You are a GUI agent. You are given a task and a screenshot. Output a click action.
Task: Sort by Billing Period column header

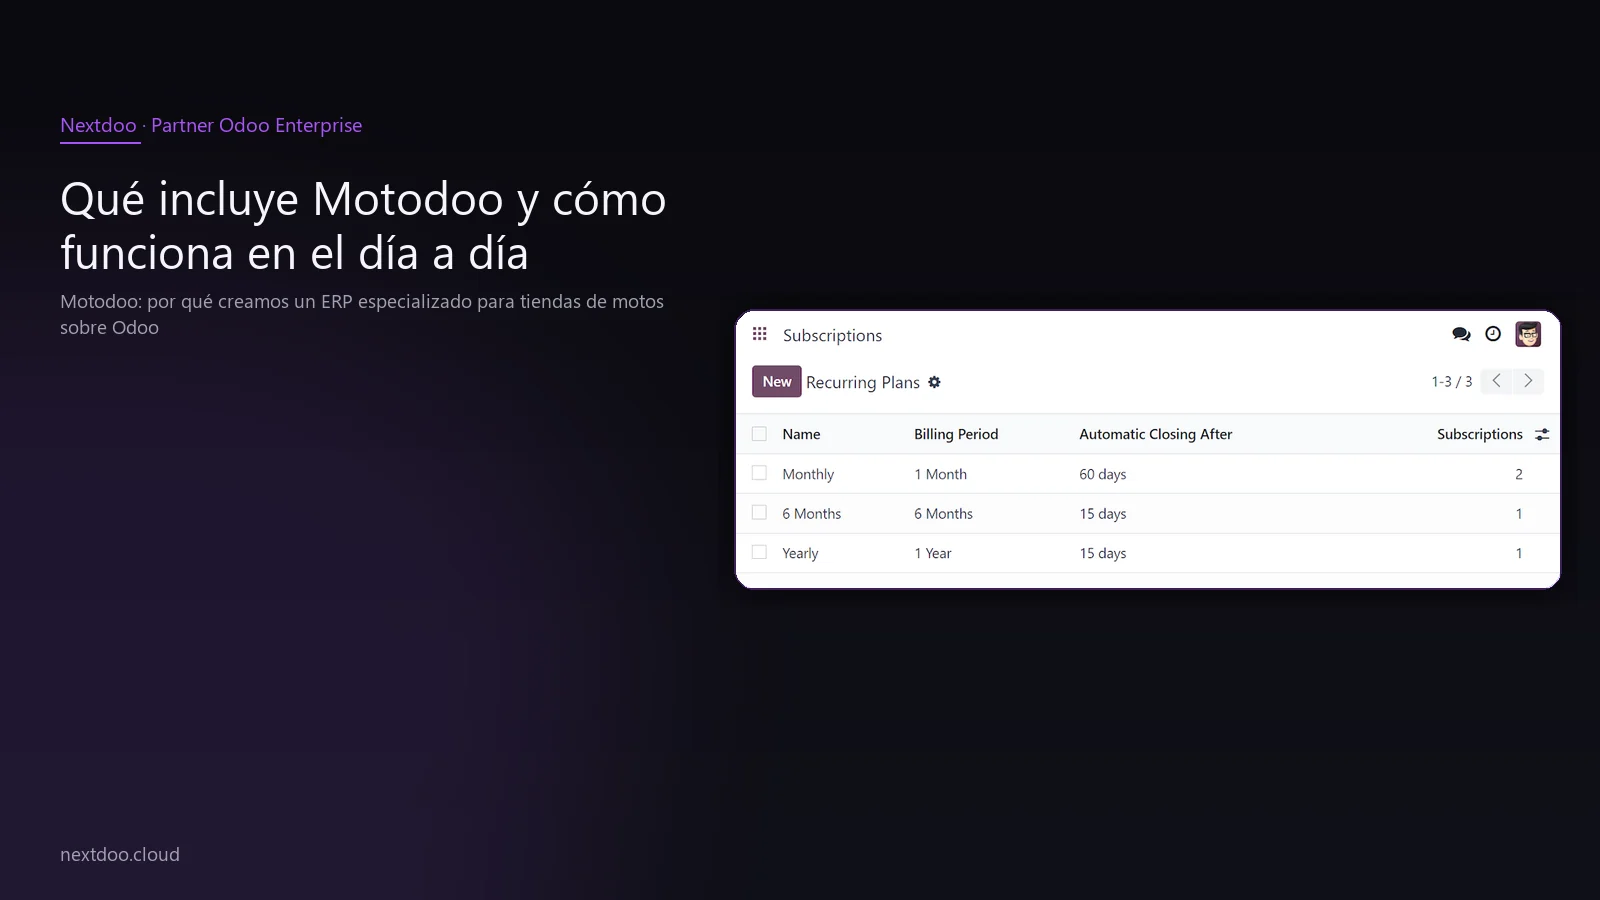[x=956, y=434]
